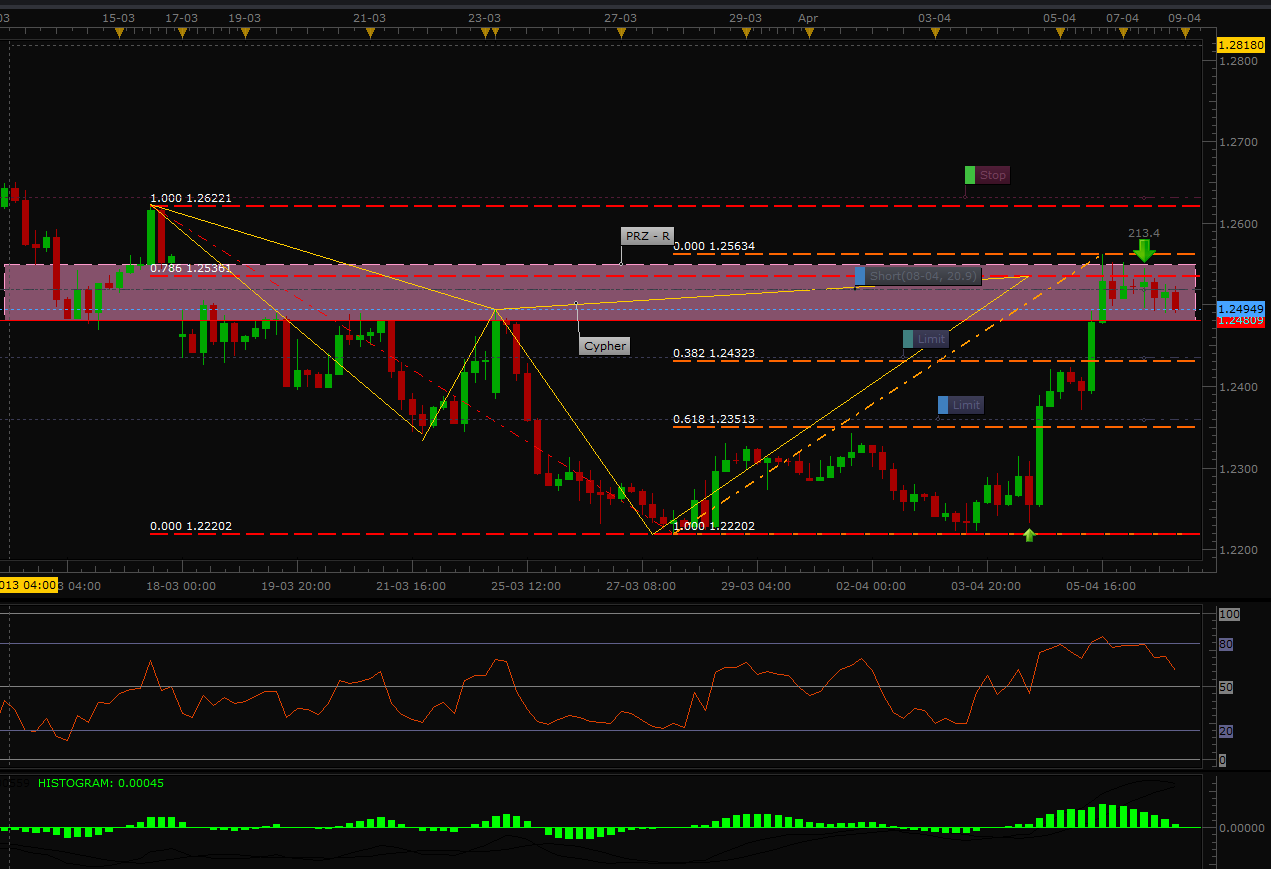Select the 0.786 1.25361 Fibonacci label
Viewport: 1271px width, 869px height.
(190, 268)
